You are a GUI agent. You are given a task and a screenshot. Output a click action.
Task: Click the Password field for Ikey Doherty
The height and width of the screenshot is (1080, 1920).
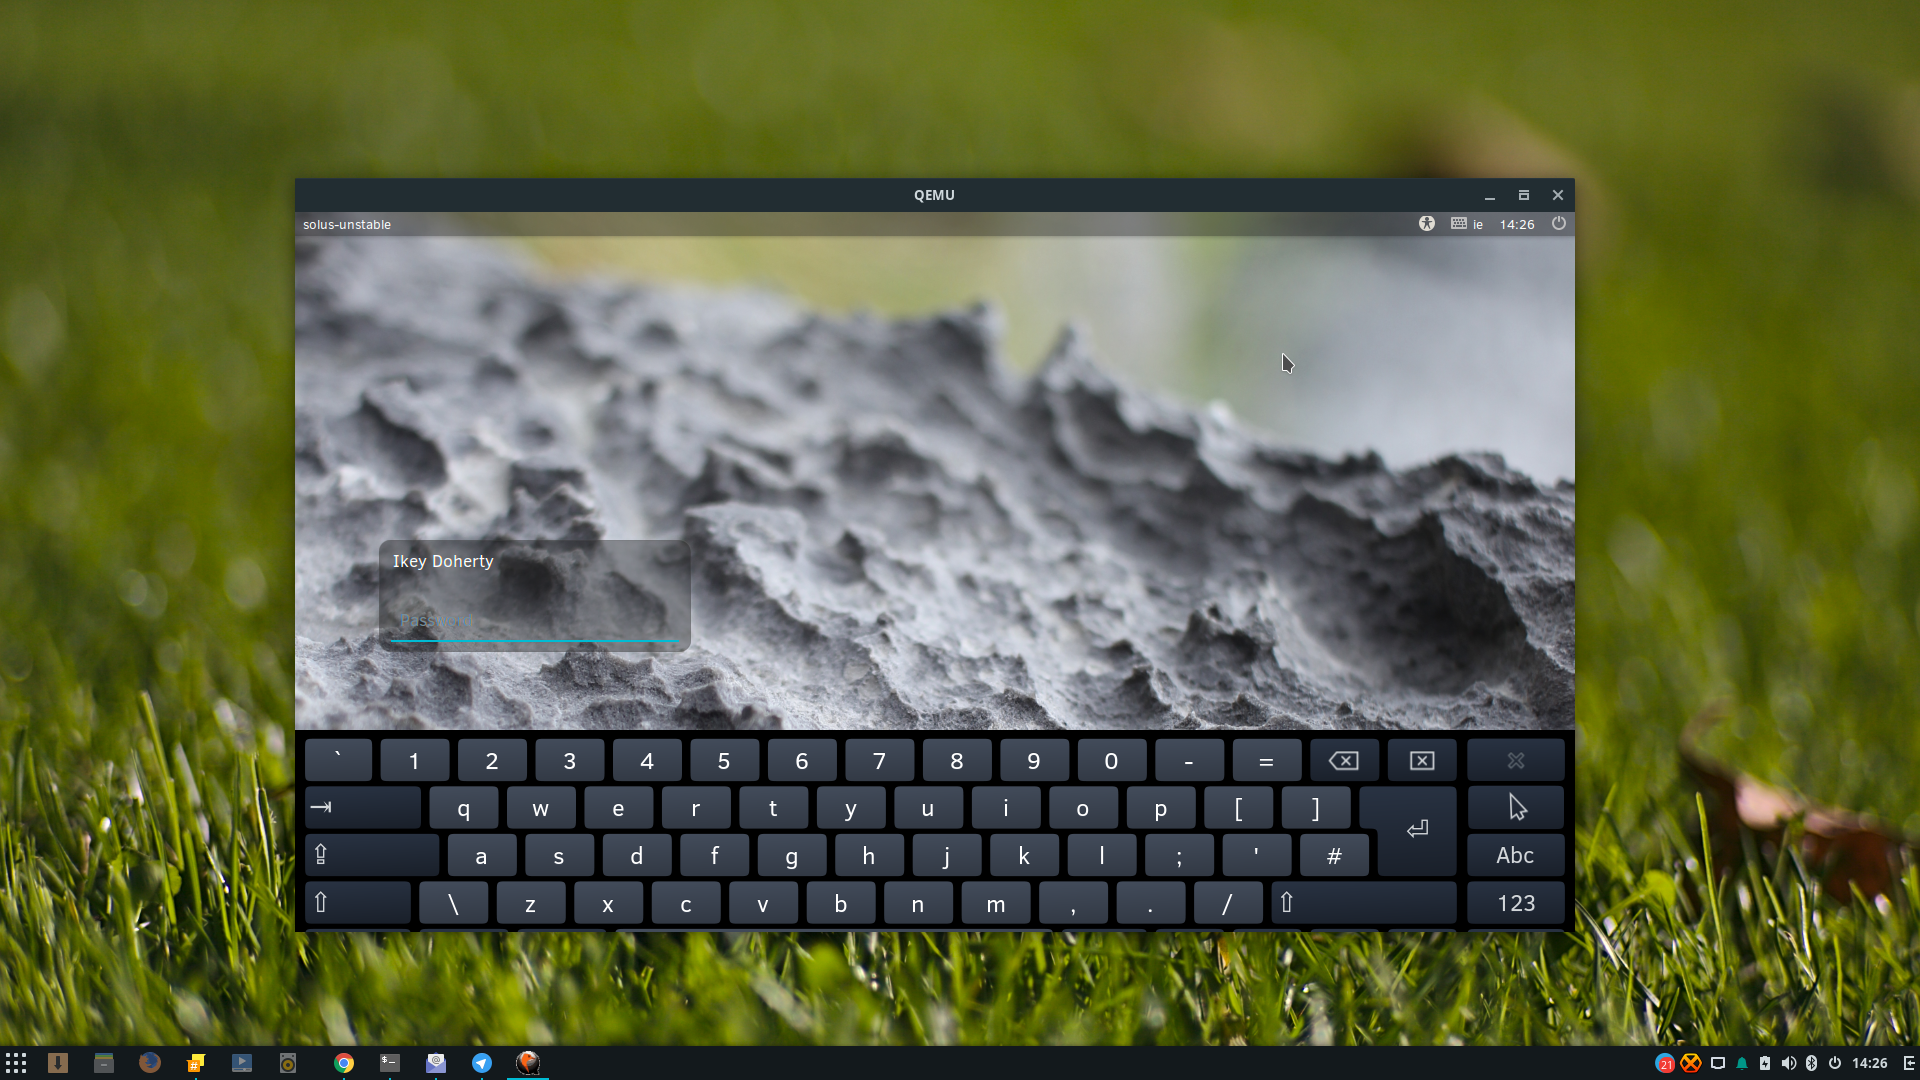[x=534, y=621]
